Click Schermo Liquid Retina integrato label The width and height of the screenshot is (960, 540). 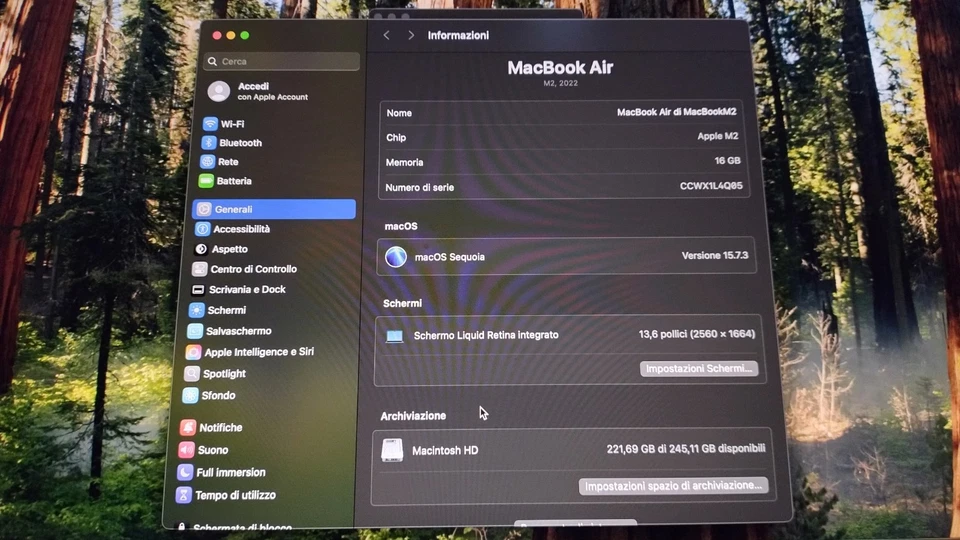[486, 335]
